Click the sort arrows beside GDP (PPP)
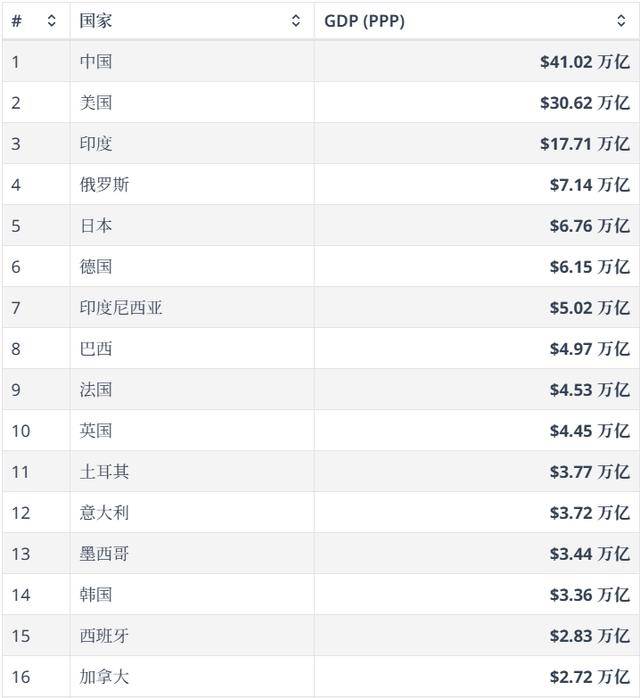Image resolution: width=640 pixels, height=698 pixels. coord(621,21)
